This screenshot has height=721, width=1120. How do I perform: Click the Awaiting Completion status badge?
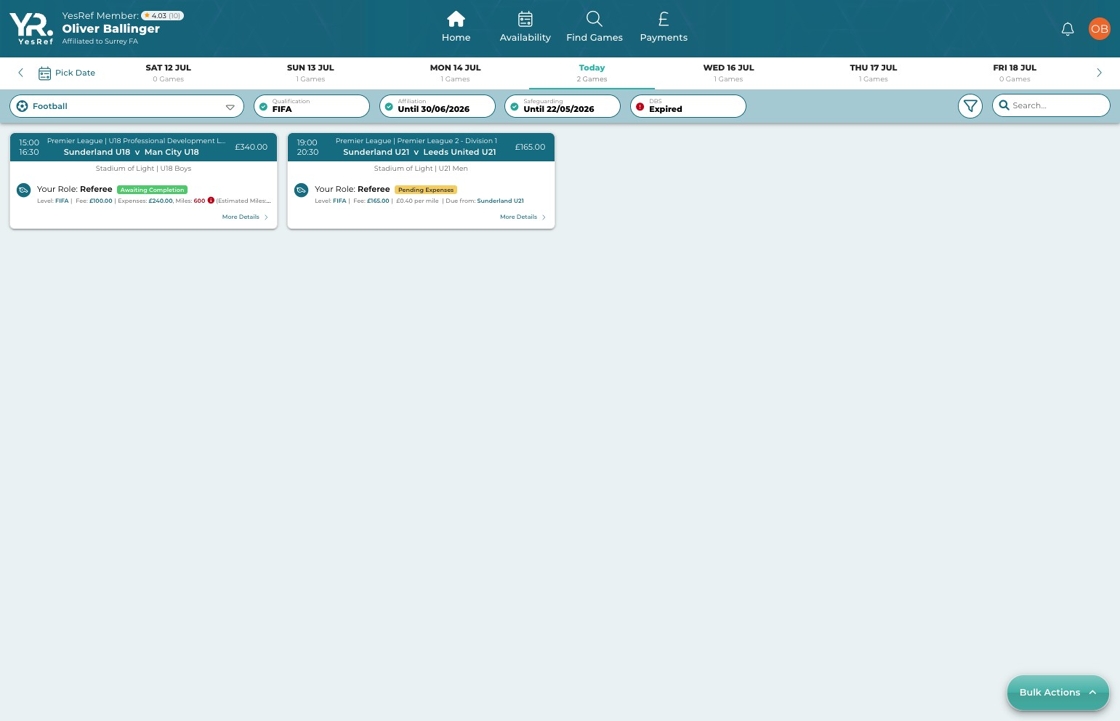[152, 189]
